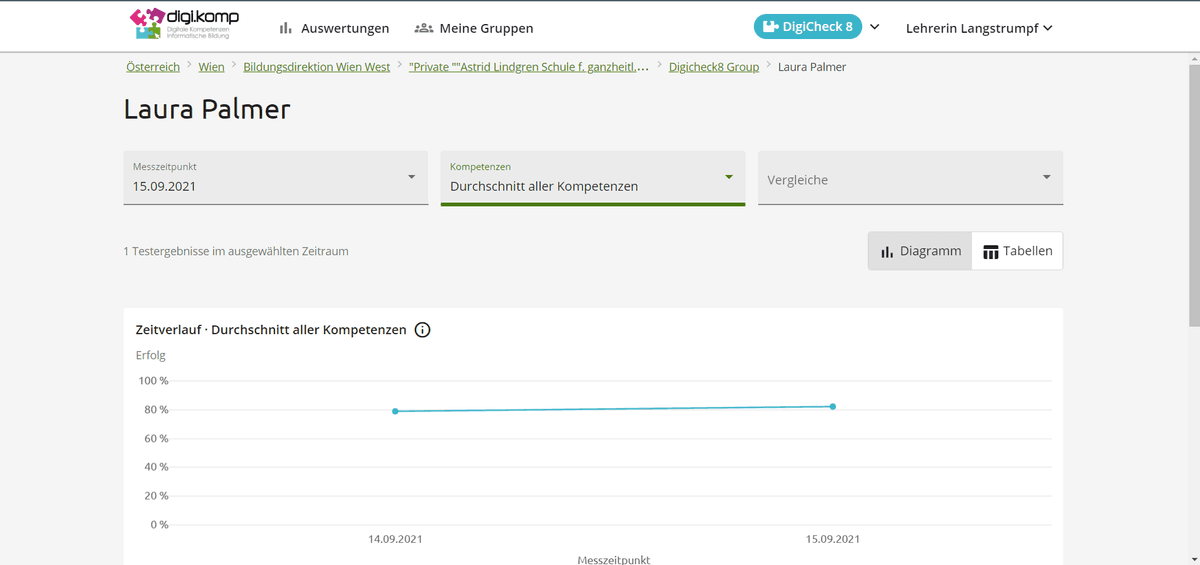Switch to Diagramm view
Screen dimensions: 1200x565
tap(920, 251)
